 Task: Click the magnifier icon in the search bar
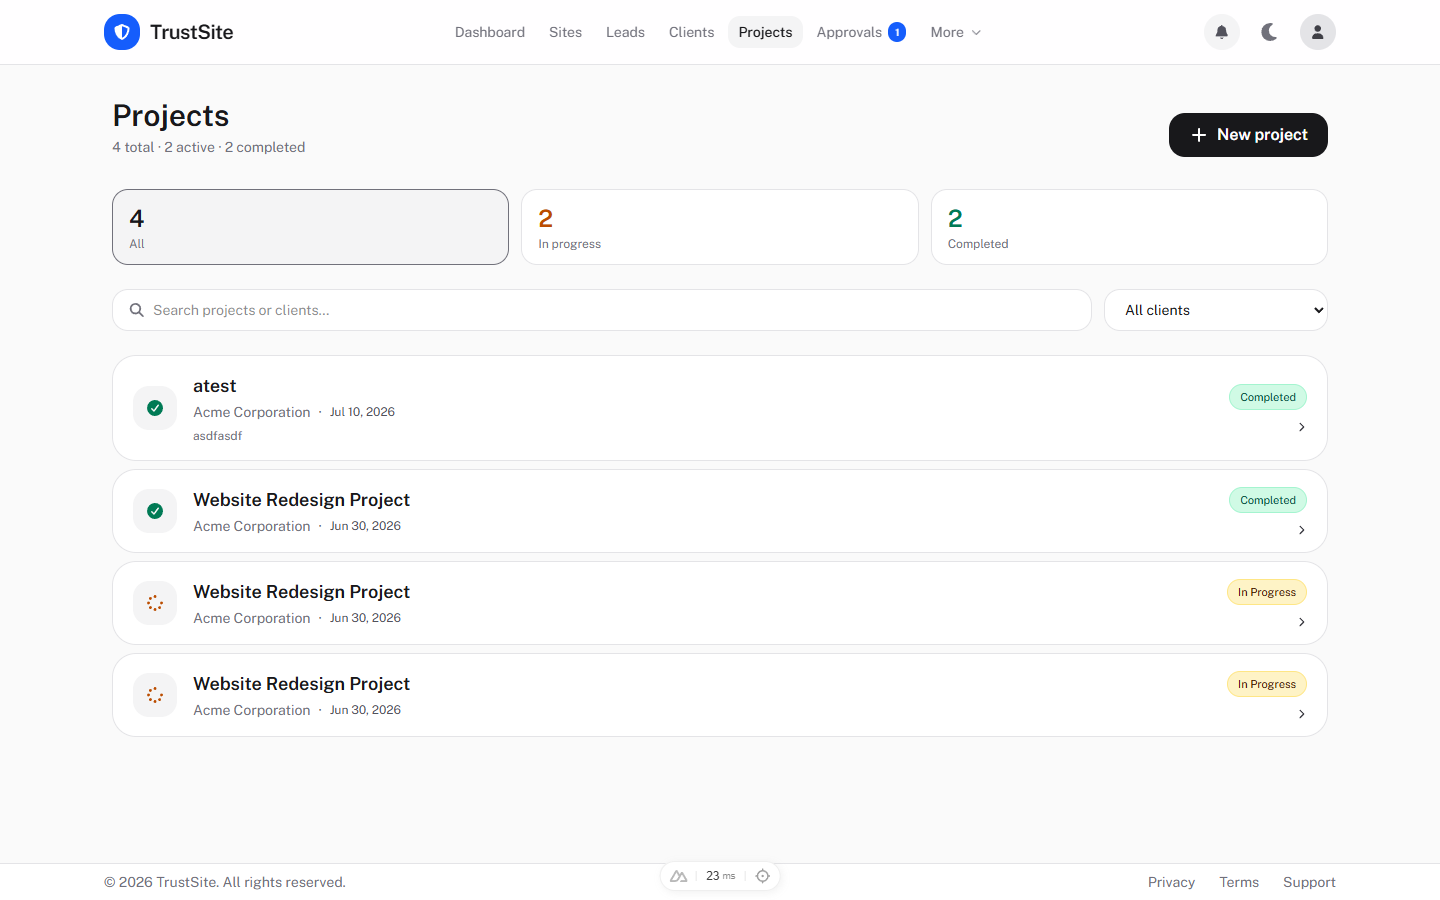(x=137, y=310)
